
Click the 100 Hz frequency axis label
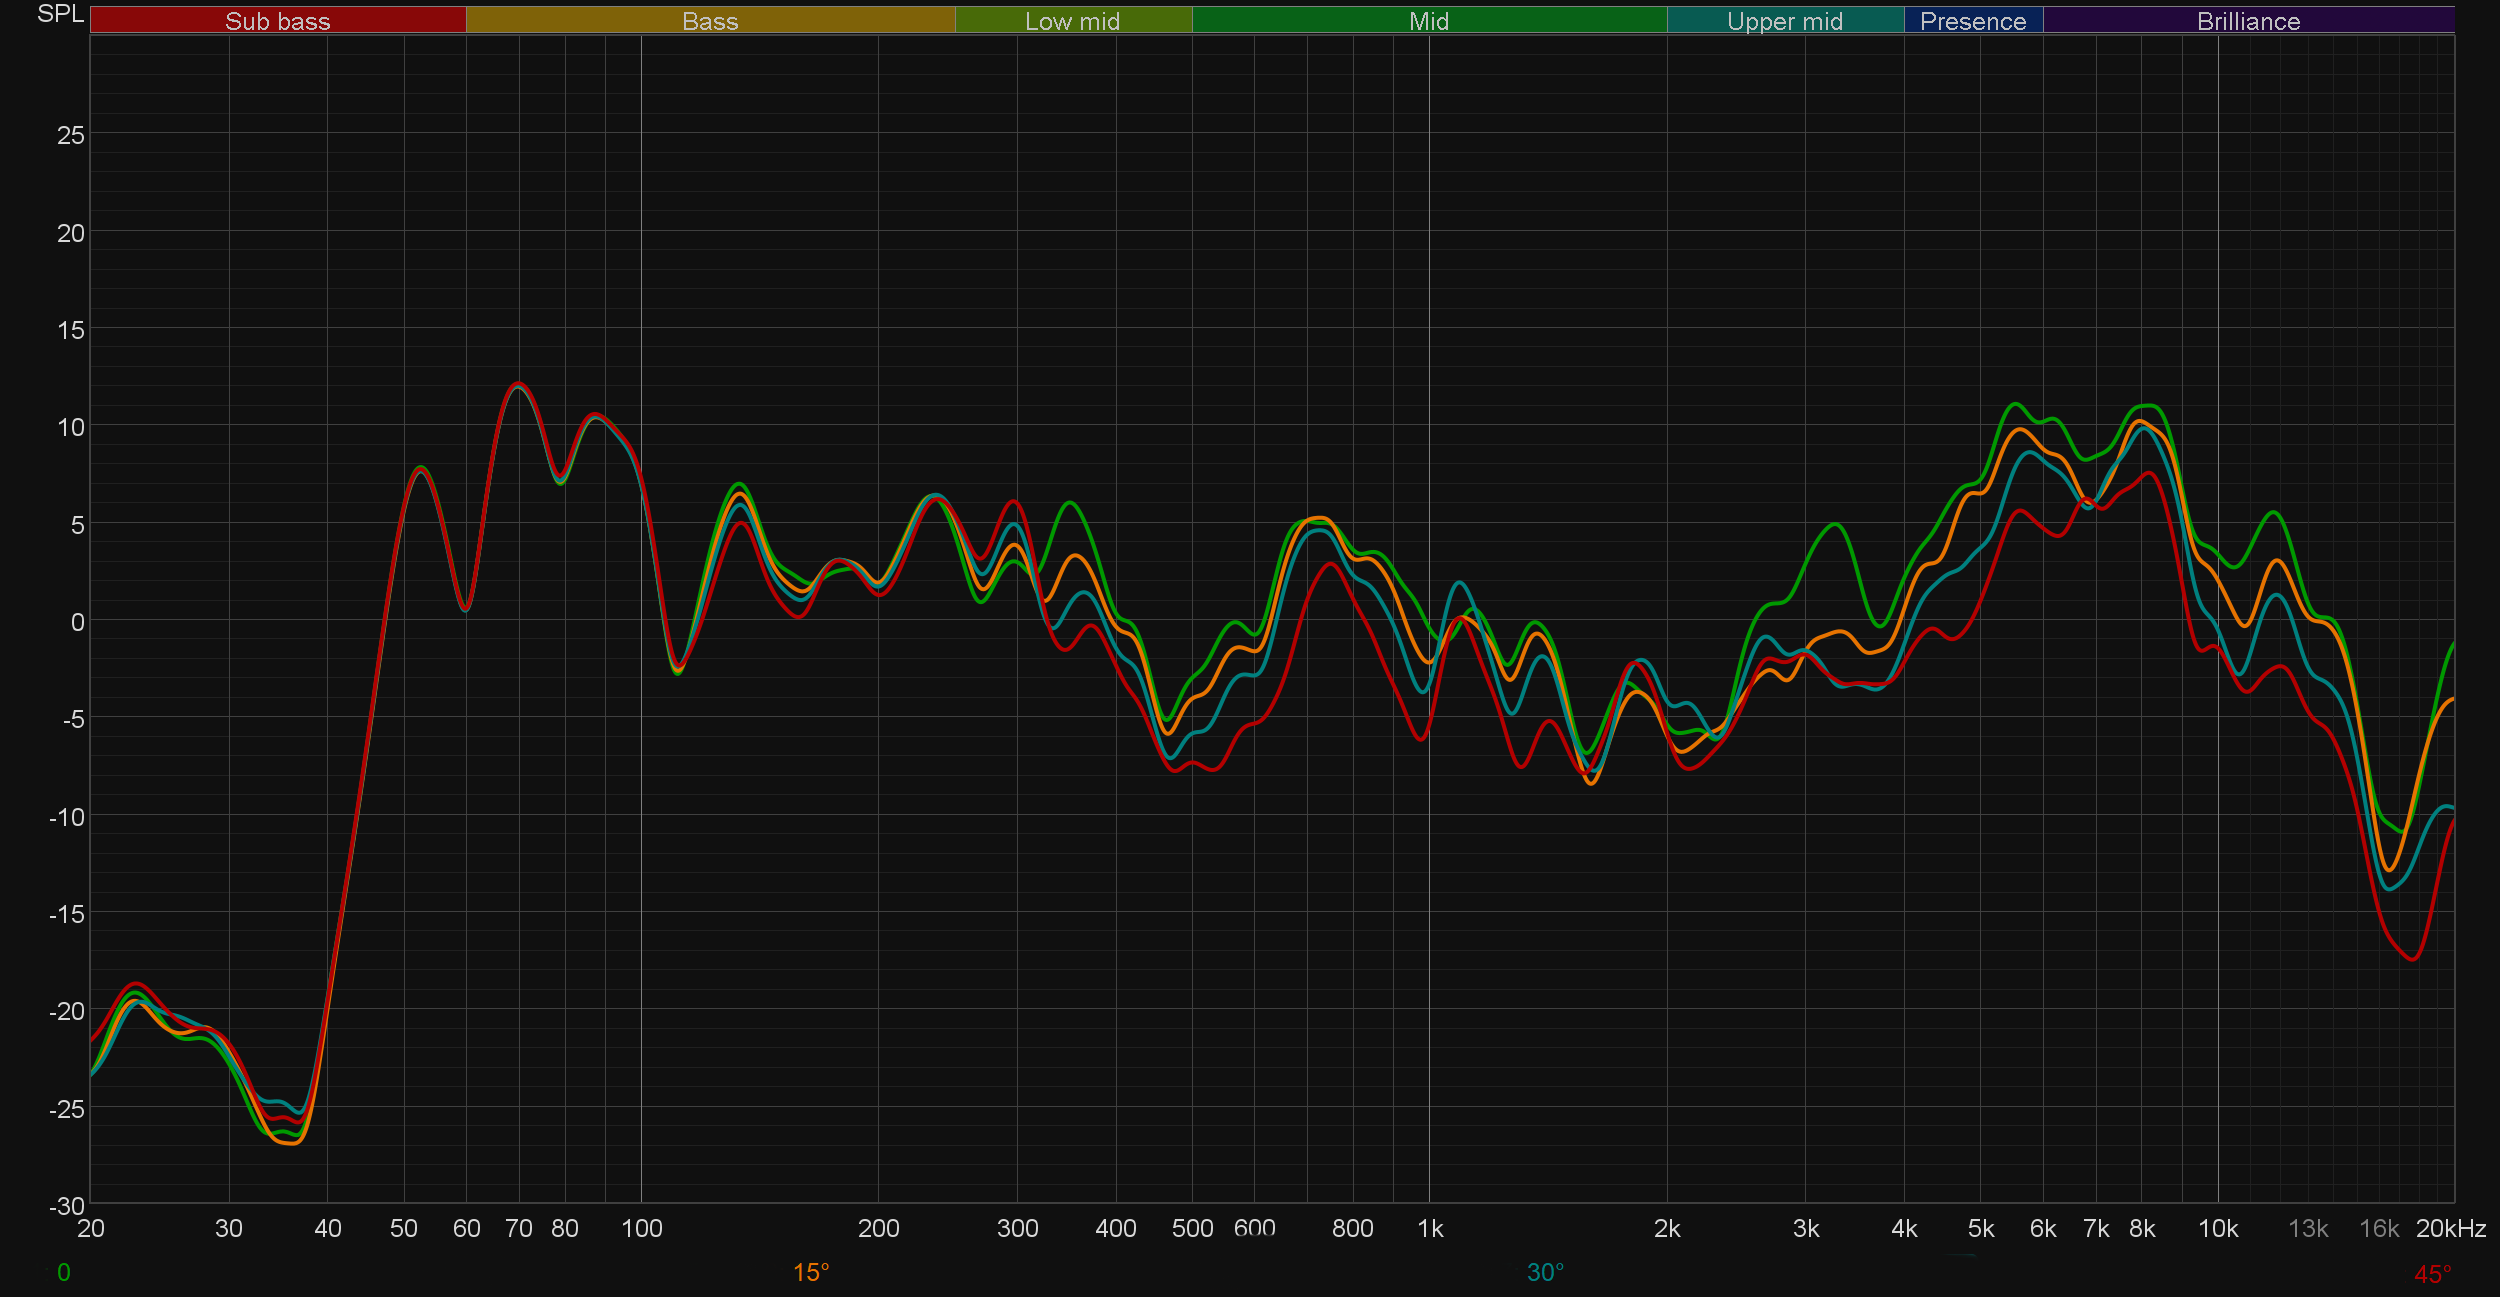(x=642, y=1228)
